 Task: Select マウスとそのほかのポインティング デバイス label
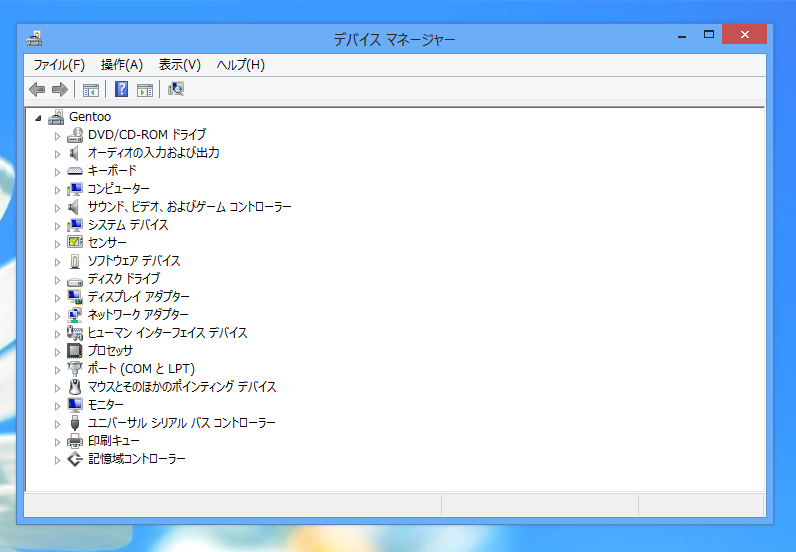(182, 387)
